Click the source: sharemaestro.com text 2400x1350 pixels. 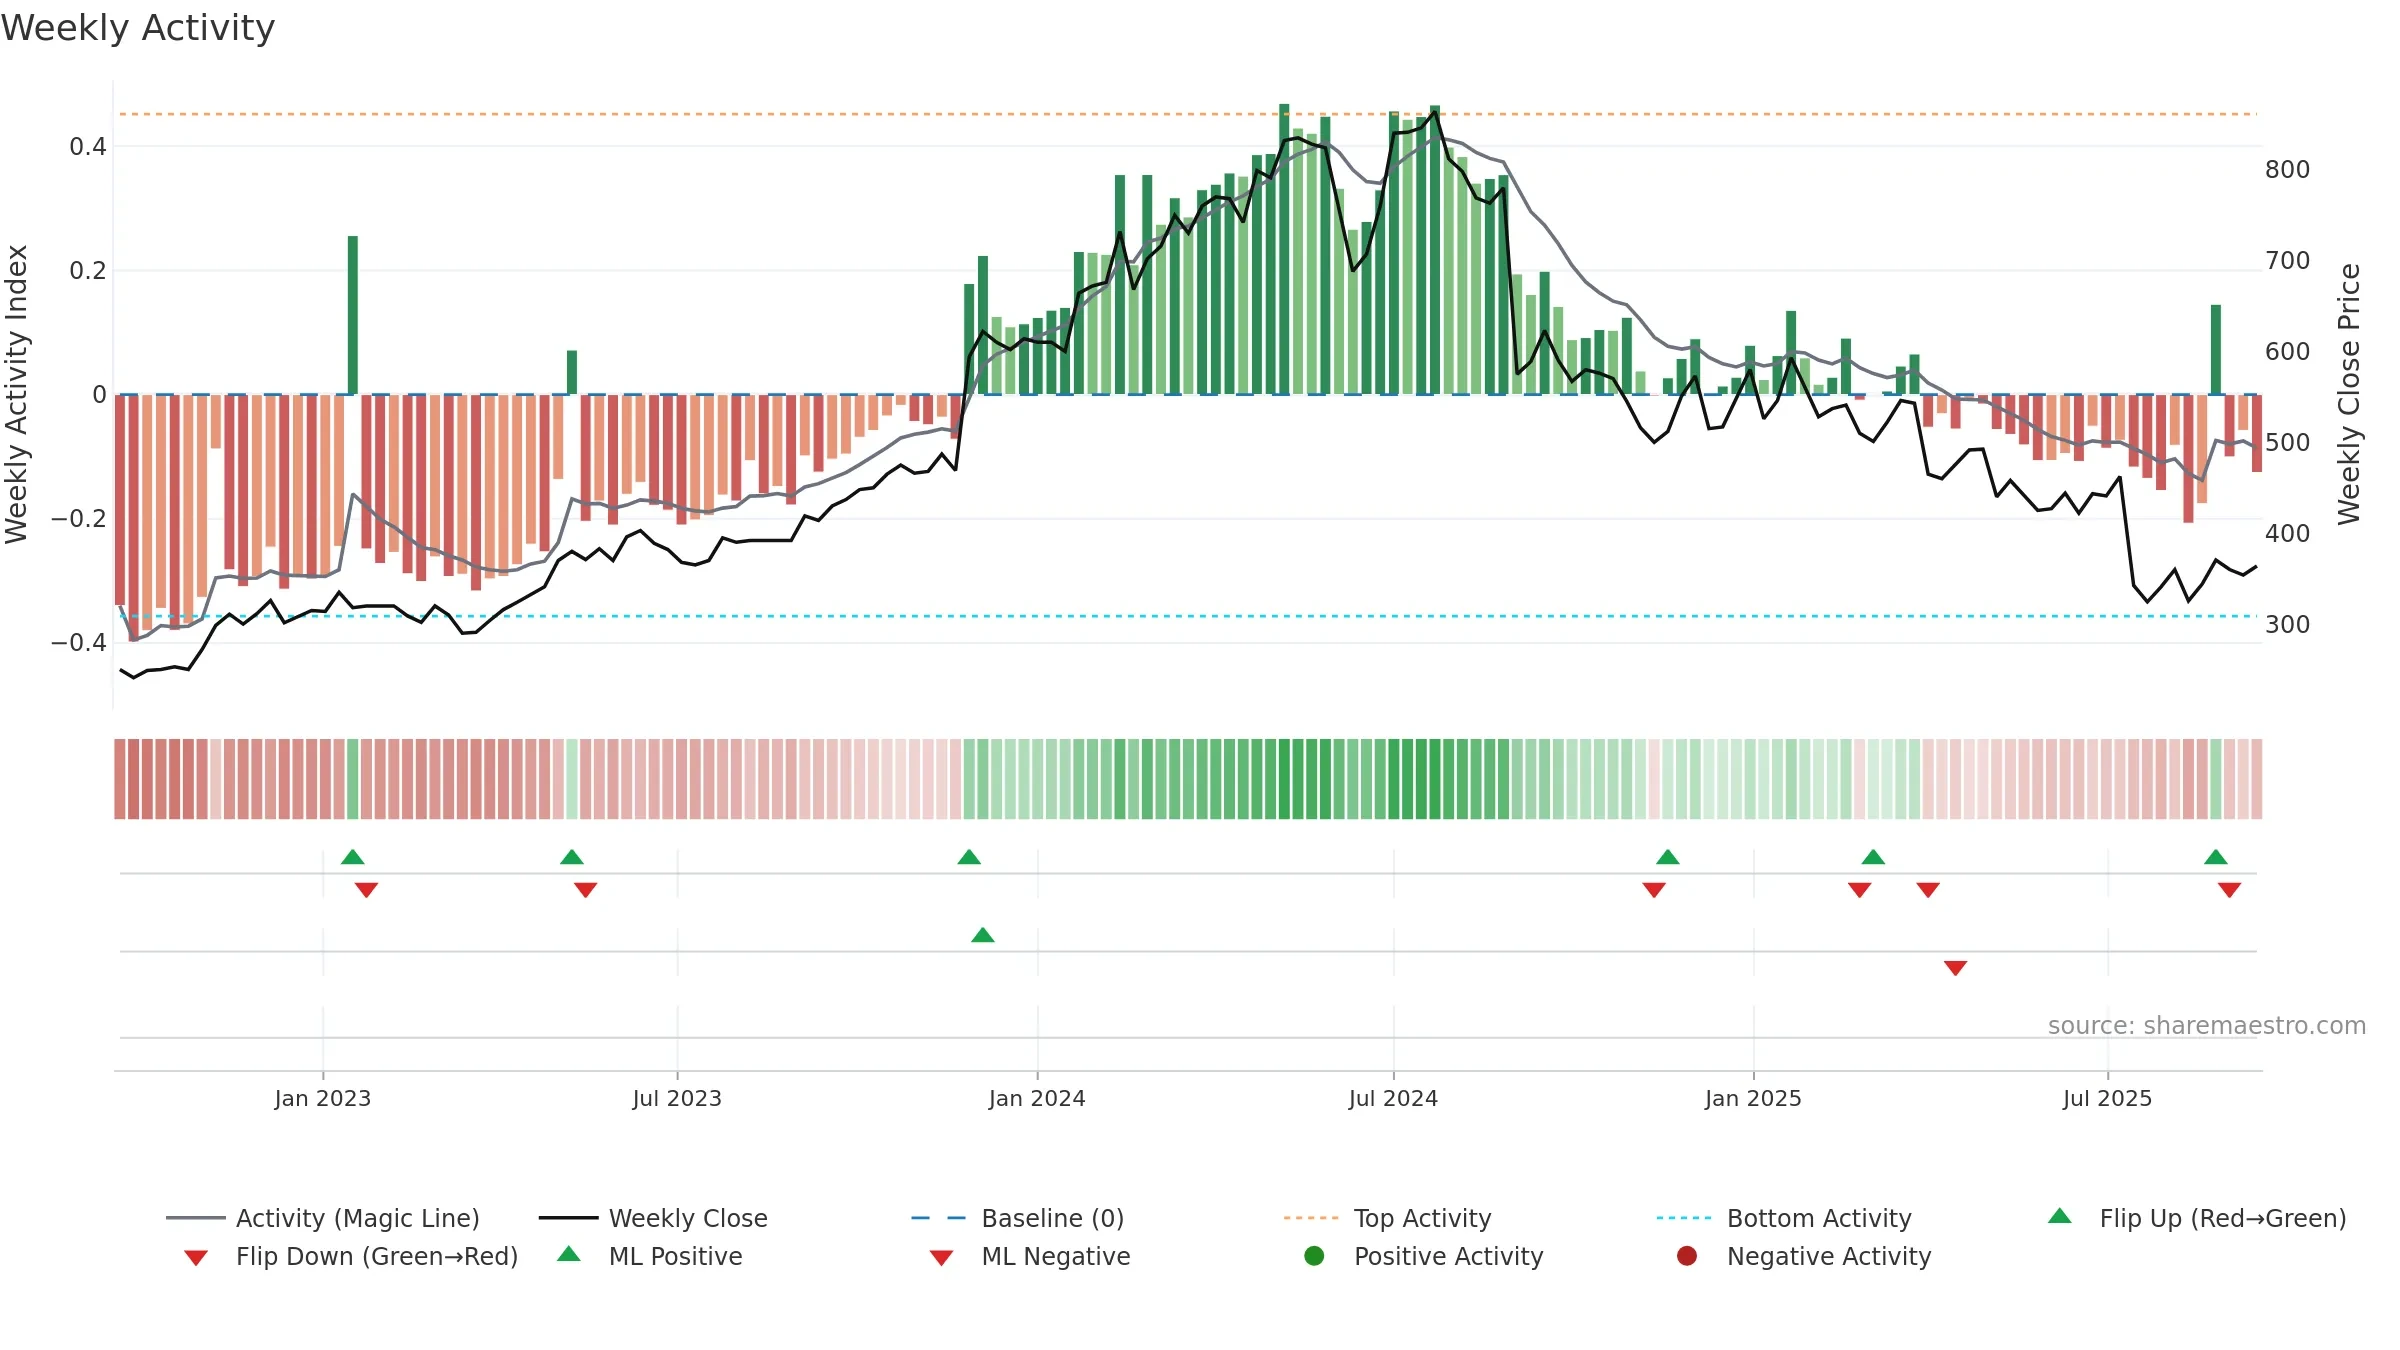click(2207, 1026)
